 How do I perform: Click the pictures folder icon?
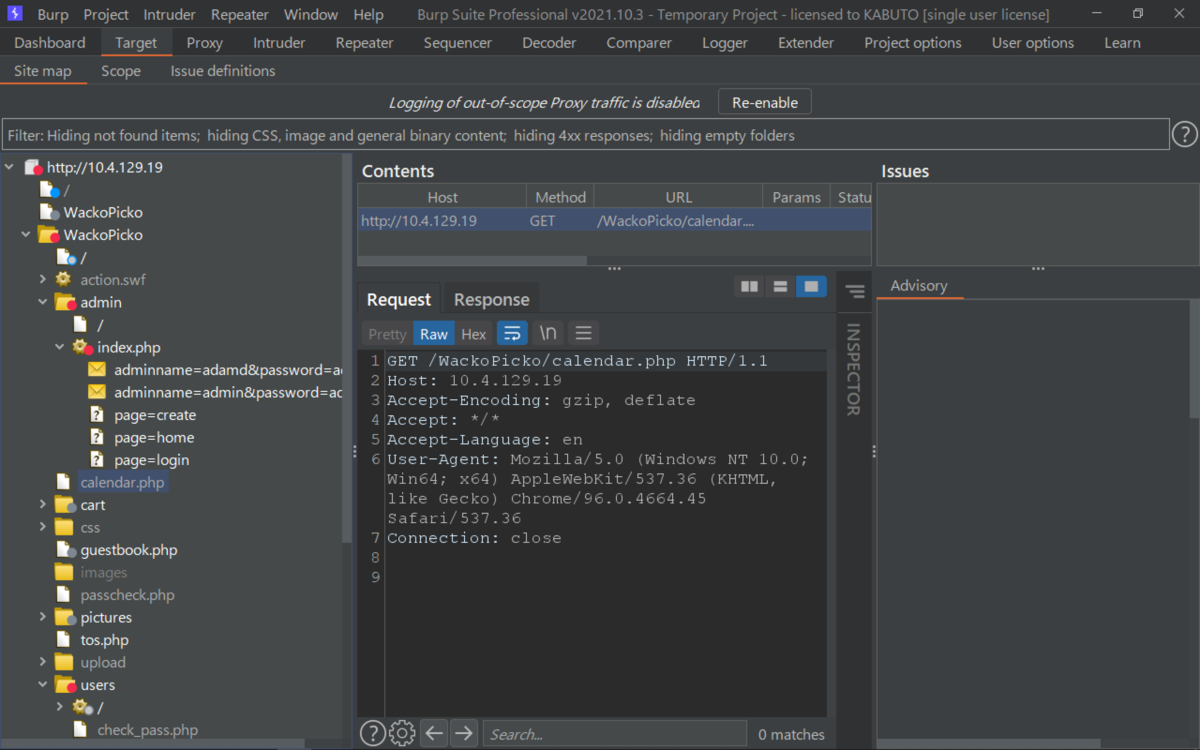click(x=65, y=617)
